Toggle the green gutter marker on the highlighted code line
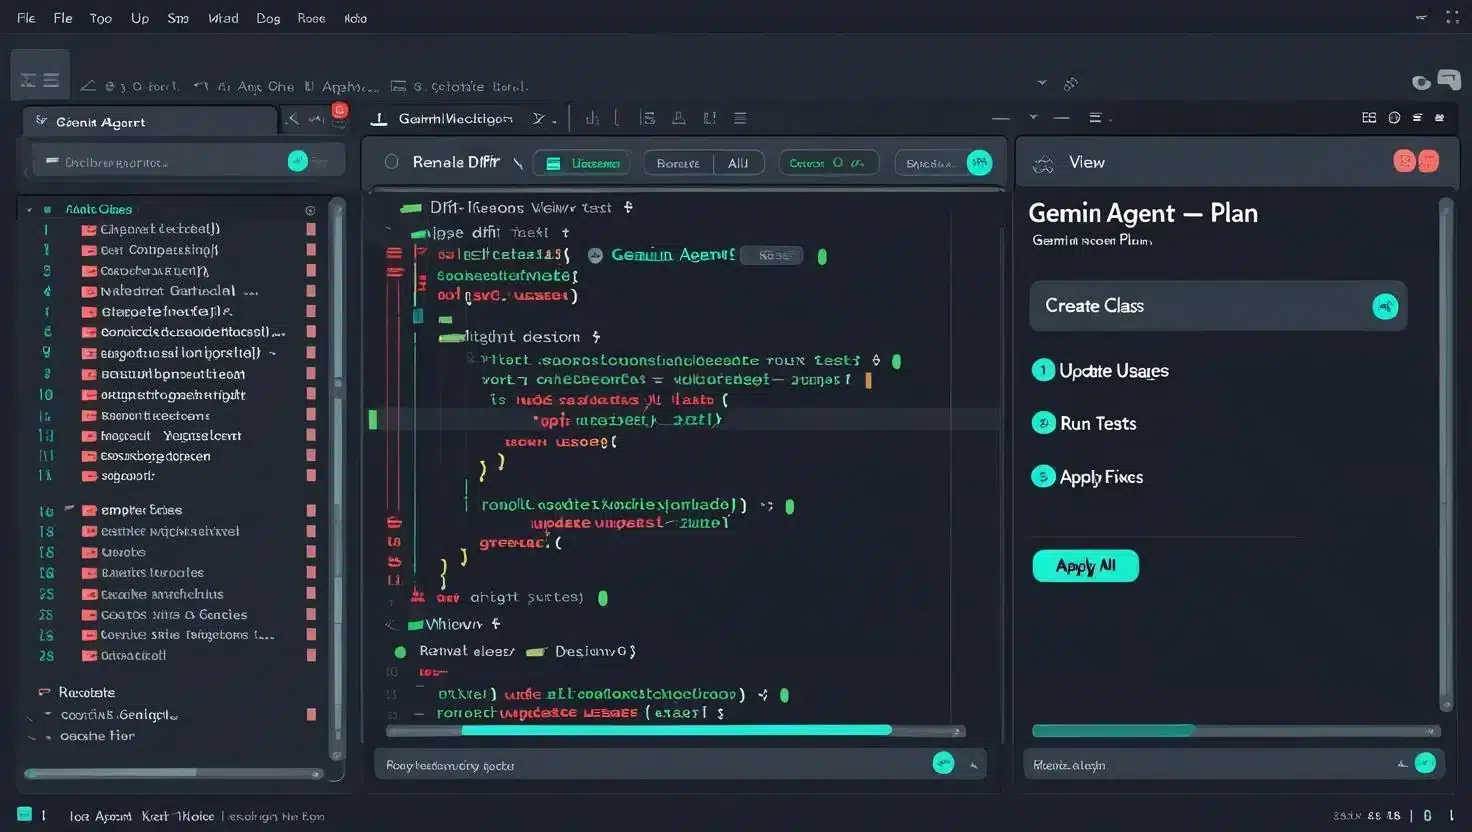This screenshot has height=832, width=1472. (373, 419)
